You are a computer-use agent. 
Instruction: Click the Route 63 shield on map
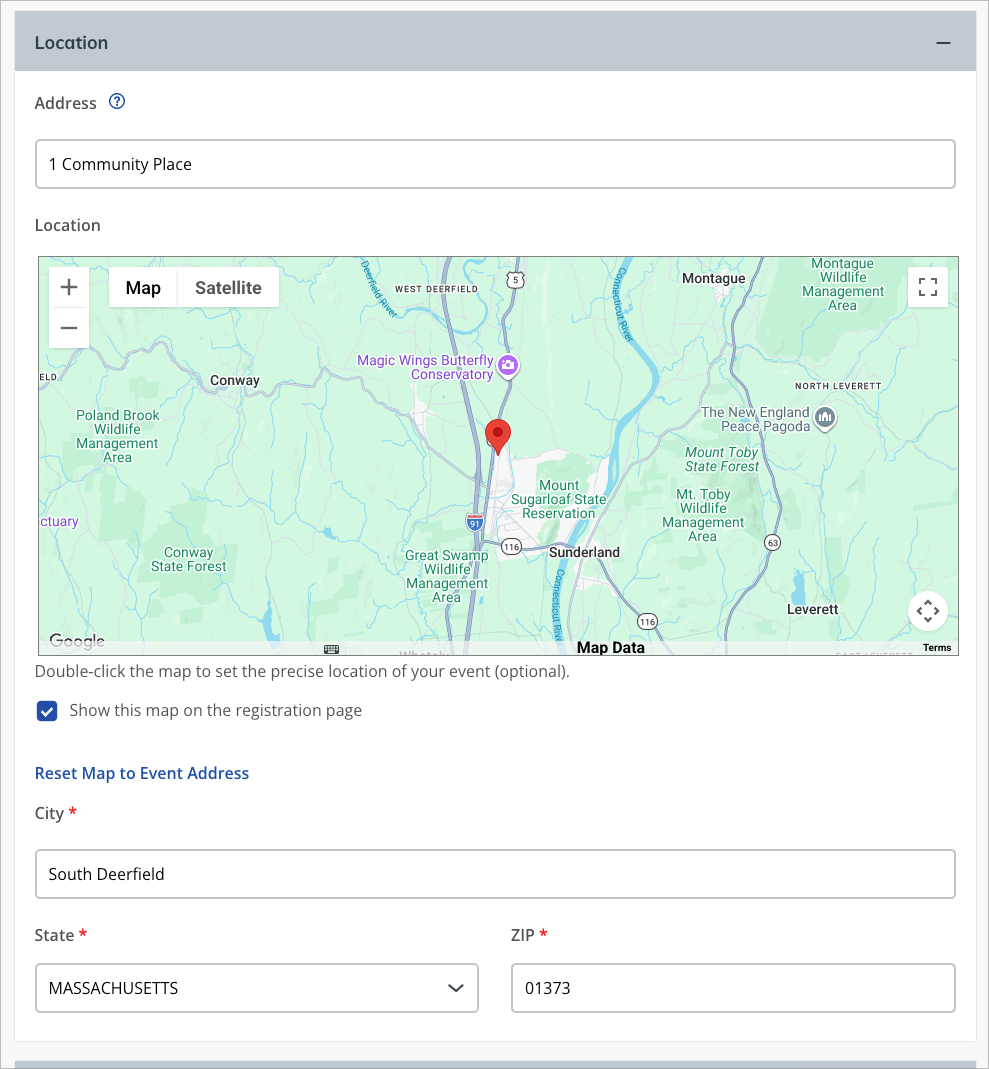[772, 543]
